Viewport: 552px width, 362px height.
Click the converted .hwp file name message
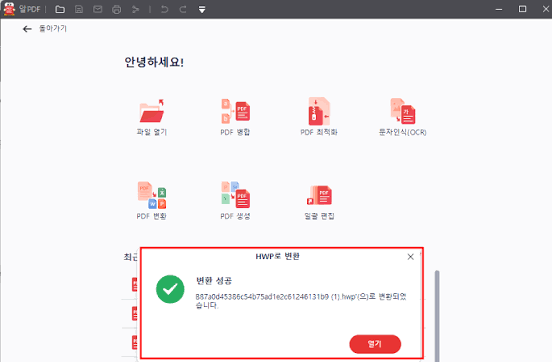click(x=301, y=301)
